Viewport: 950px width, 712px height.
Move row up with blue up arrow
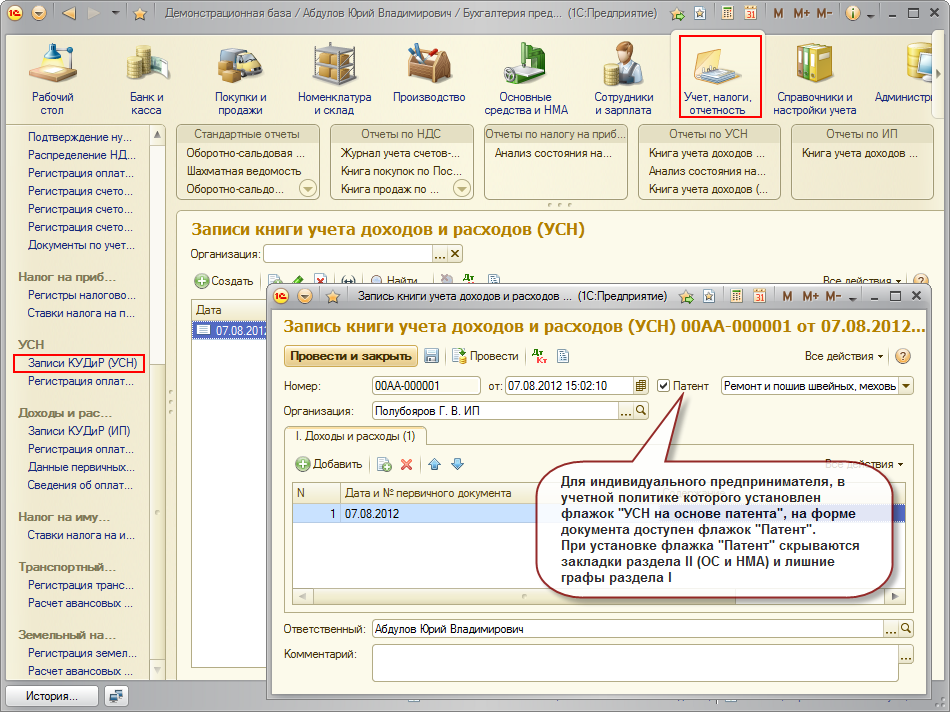click(435, 464)
